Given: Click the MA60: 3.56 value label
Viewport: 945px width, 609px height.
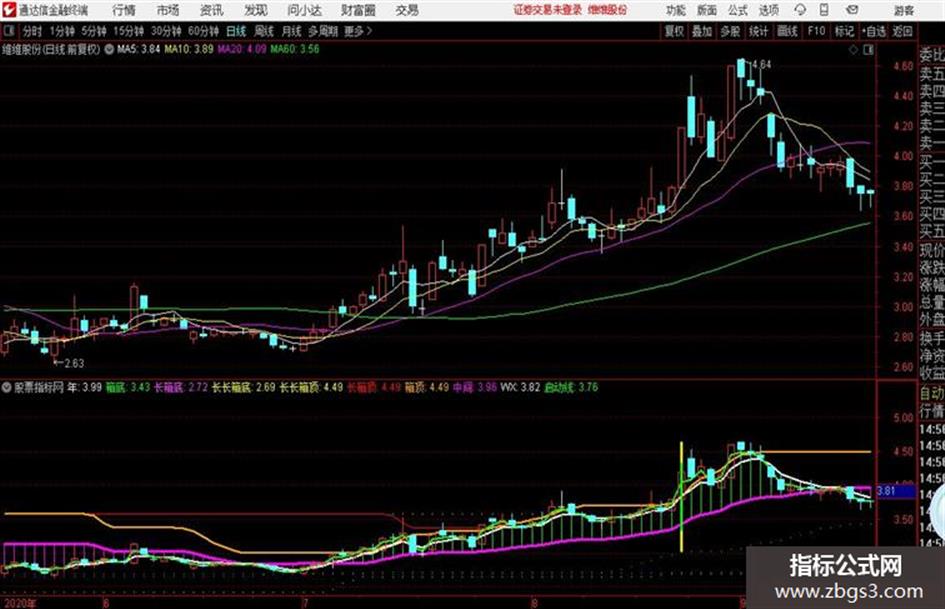Looking at the screenshot, I should 295,49.
